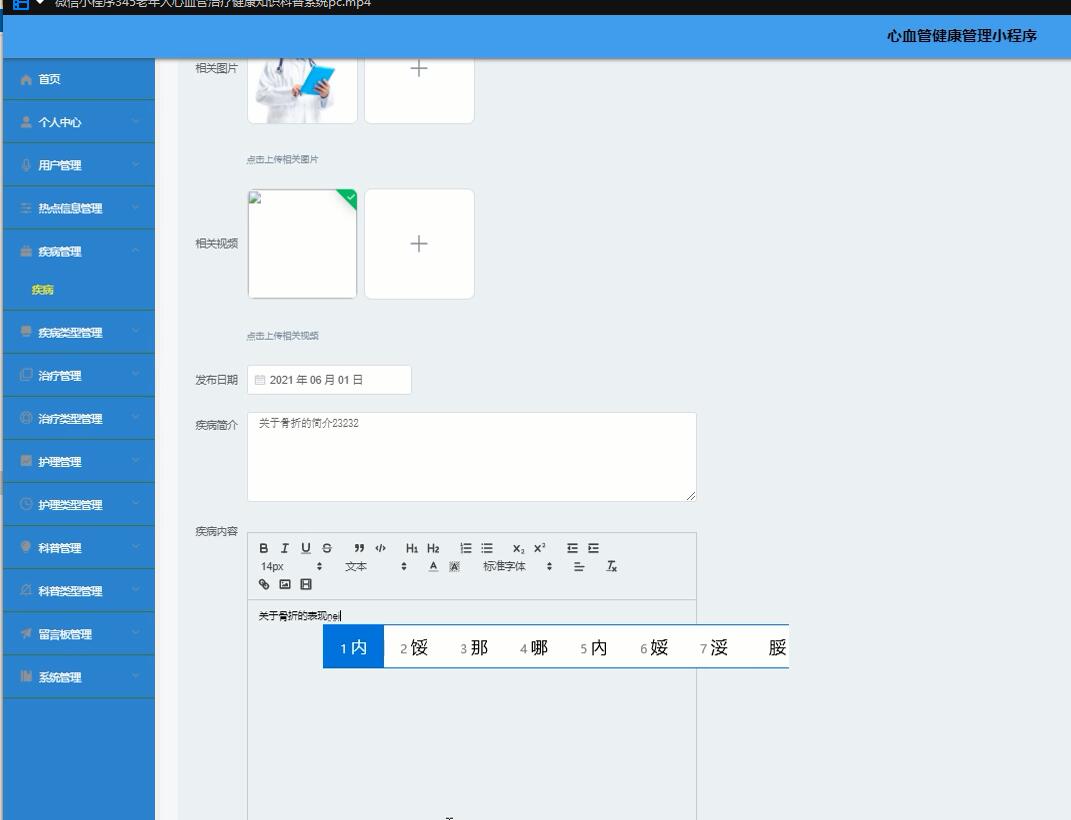Add another 相关图片 with the plus box

(x=419, y=90)
